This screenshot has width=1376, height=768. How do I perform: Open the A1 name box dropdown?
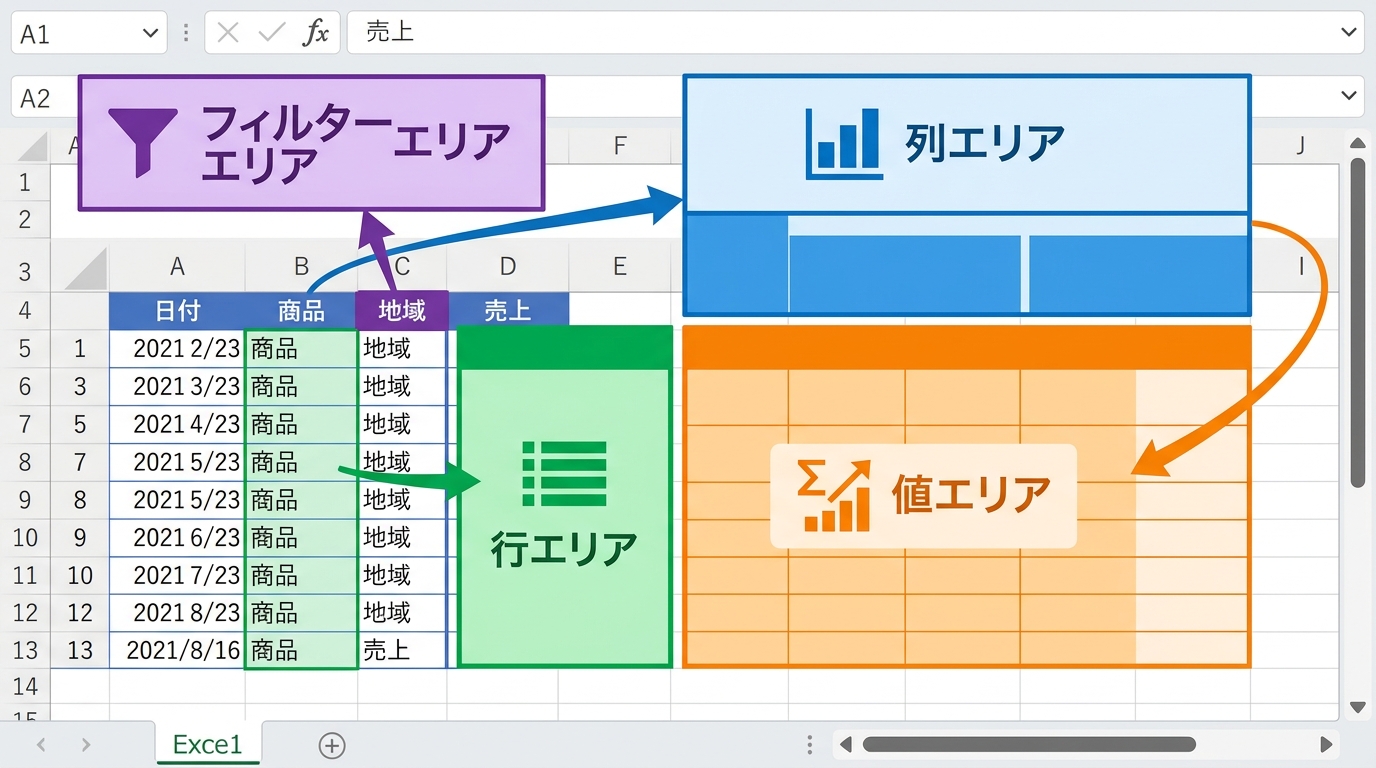point(151,34)
